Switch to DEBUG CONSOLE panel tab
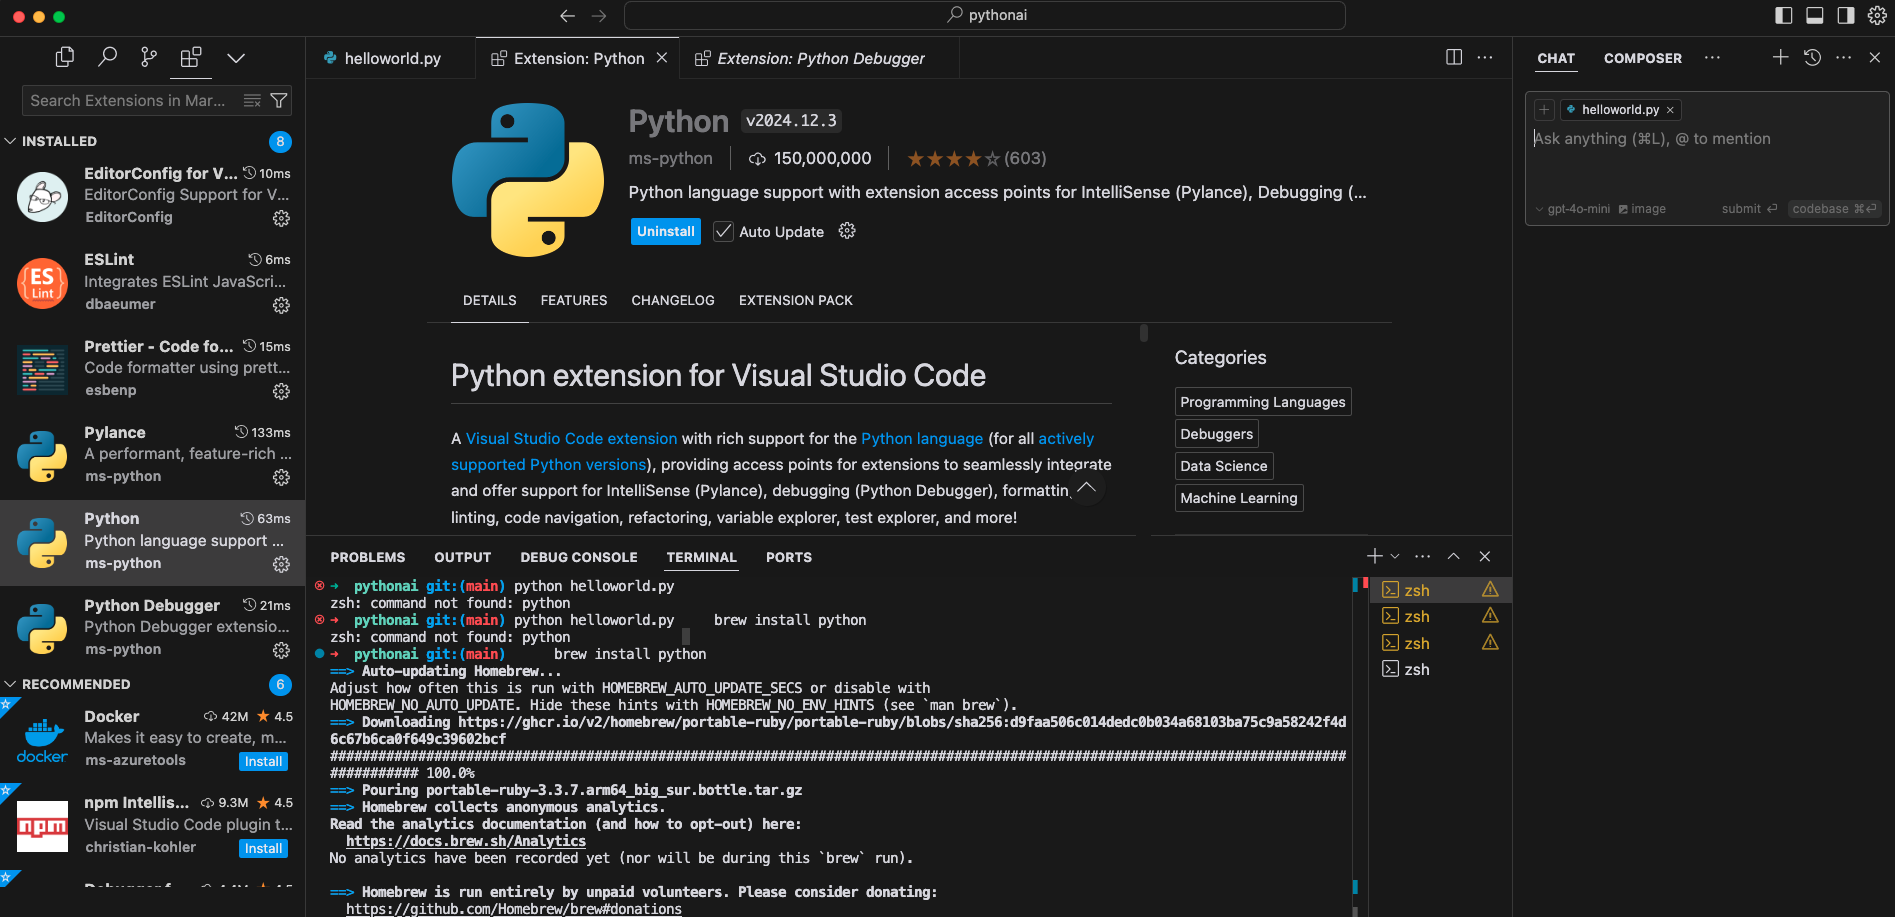Viewport: 1895px width, 917px height. [x=579, y=557]
